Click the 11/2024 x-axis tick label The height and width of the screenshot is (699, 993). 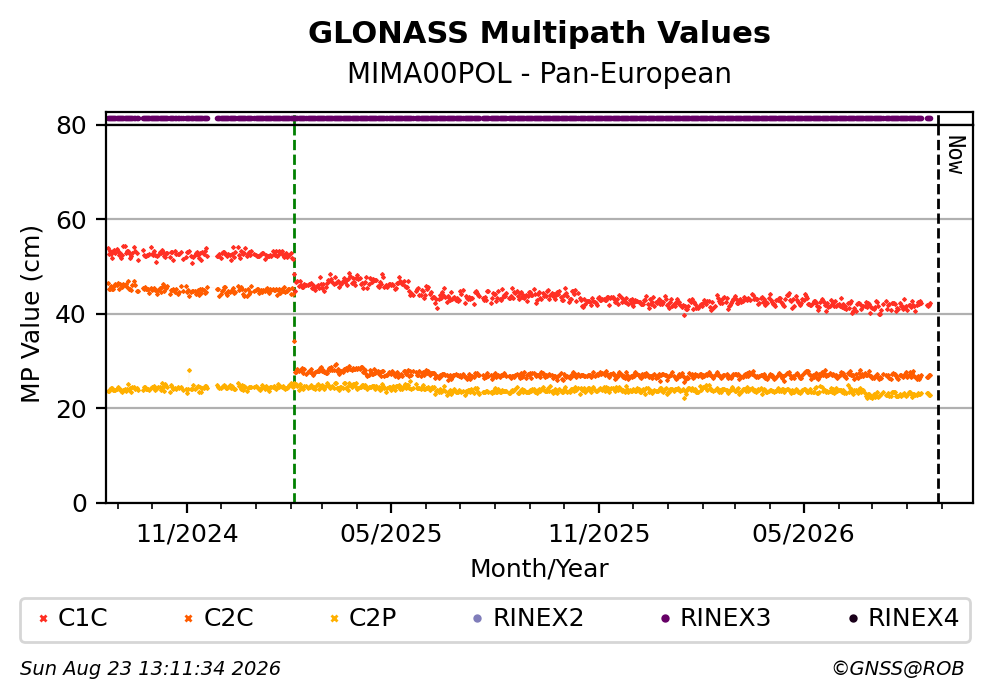187,534
